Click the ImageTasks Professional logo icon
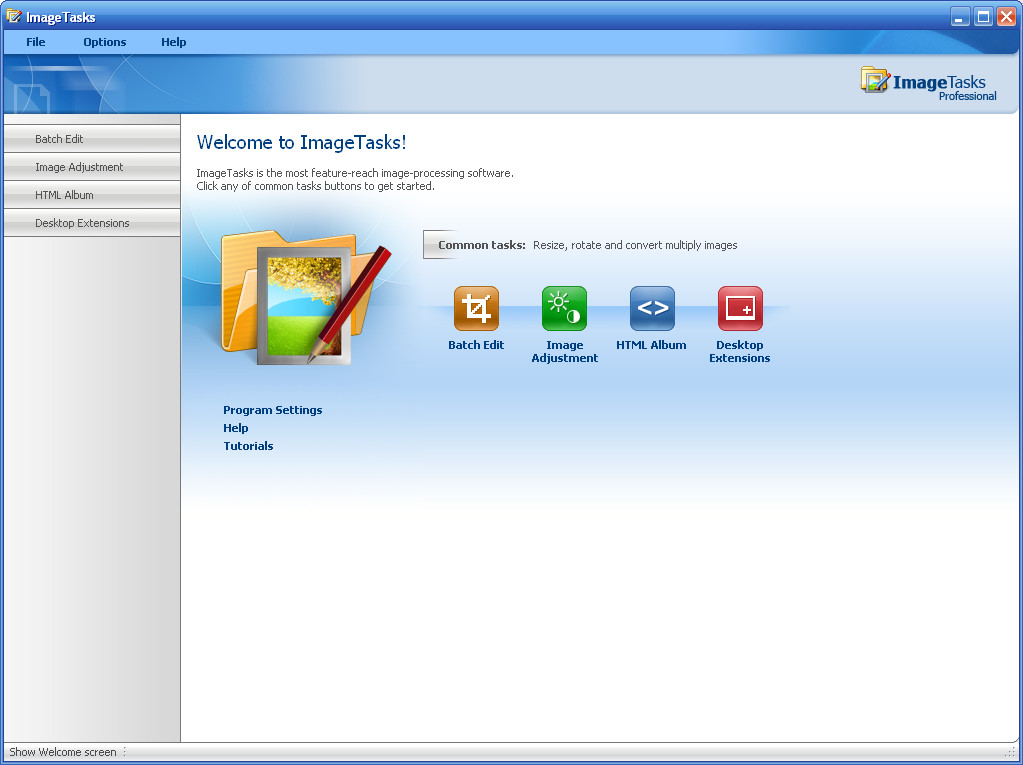 pos(875,80)
